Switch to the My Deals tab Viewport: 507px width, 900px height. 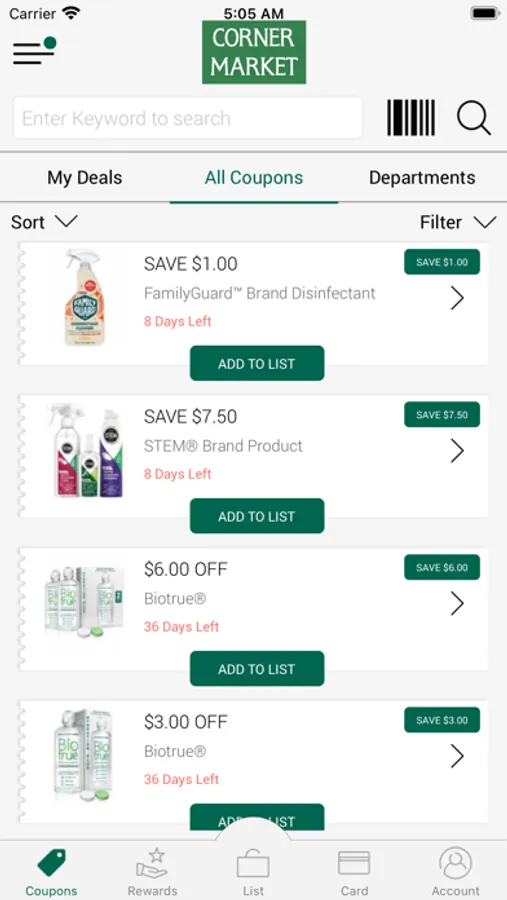[x=84, y=177]
